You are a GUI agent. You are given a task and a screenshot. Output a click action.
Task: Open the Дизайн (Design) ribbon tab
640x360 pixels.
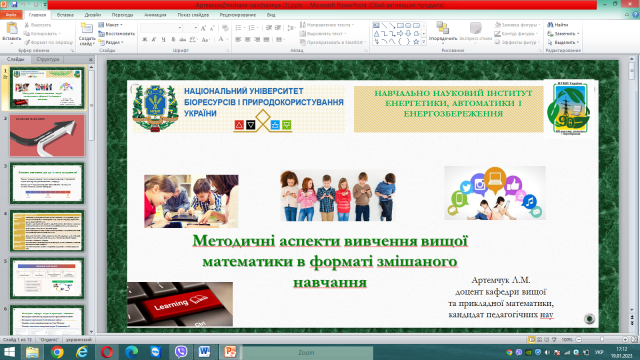pyautogui.click(x=93, y=15)
